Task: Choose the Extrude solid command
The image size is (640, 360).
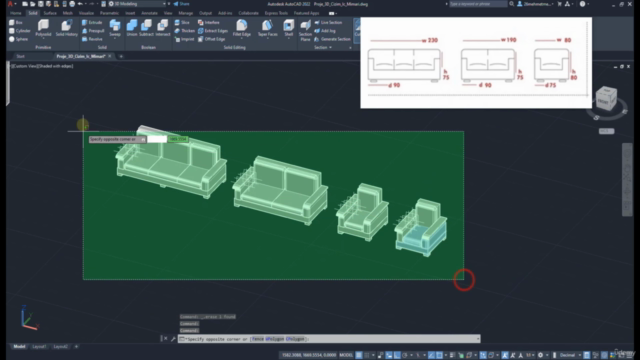Action: click(92, 22)
